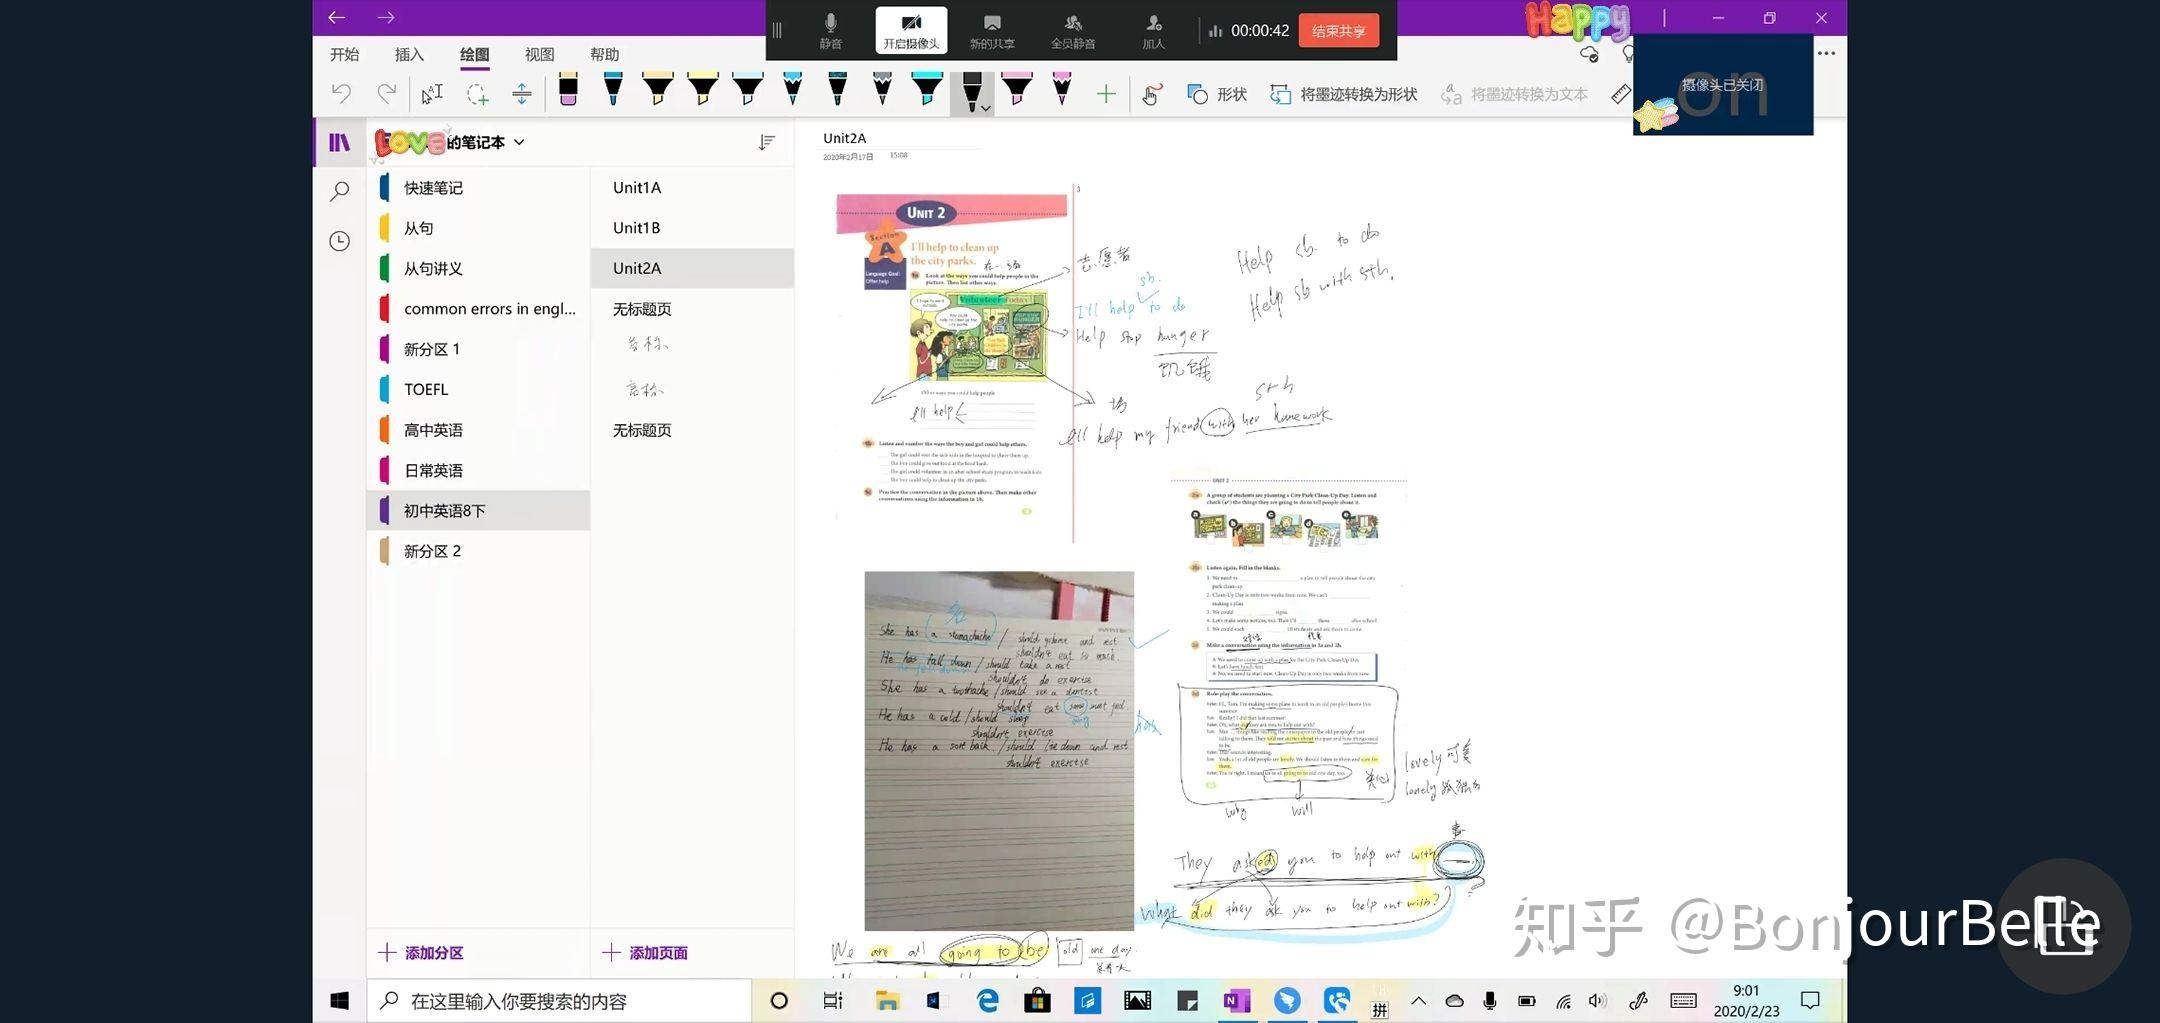Image resolution: width=2160 pixels, height=1023 pixels.
Task: Click 将墨迹转换为形状 (Ink to Shape)
Action: (x=1344, y=94)
